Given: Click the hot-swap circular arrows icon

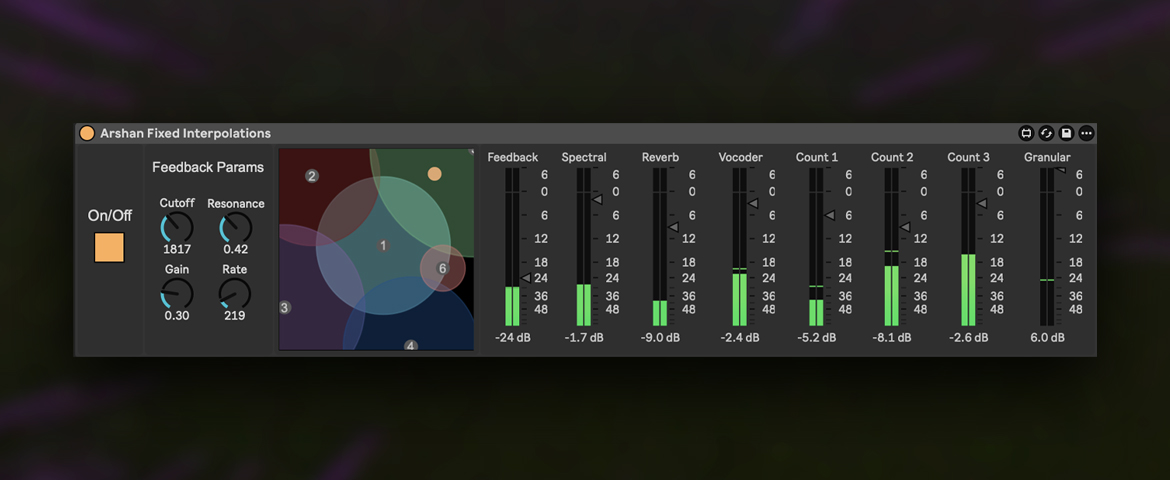Looking at the screenshot, I should click(x=1046, y=134).
